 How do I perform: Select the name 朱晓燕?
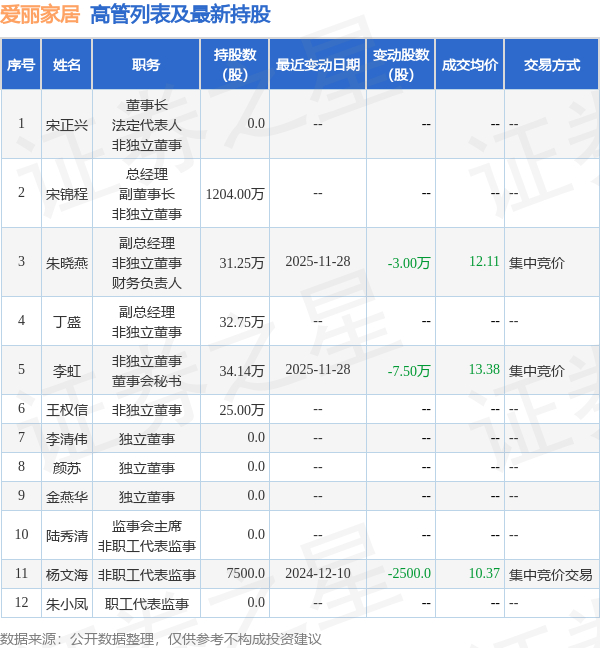(67, 263)
